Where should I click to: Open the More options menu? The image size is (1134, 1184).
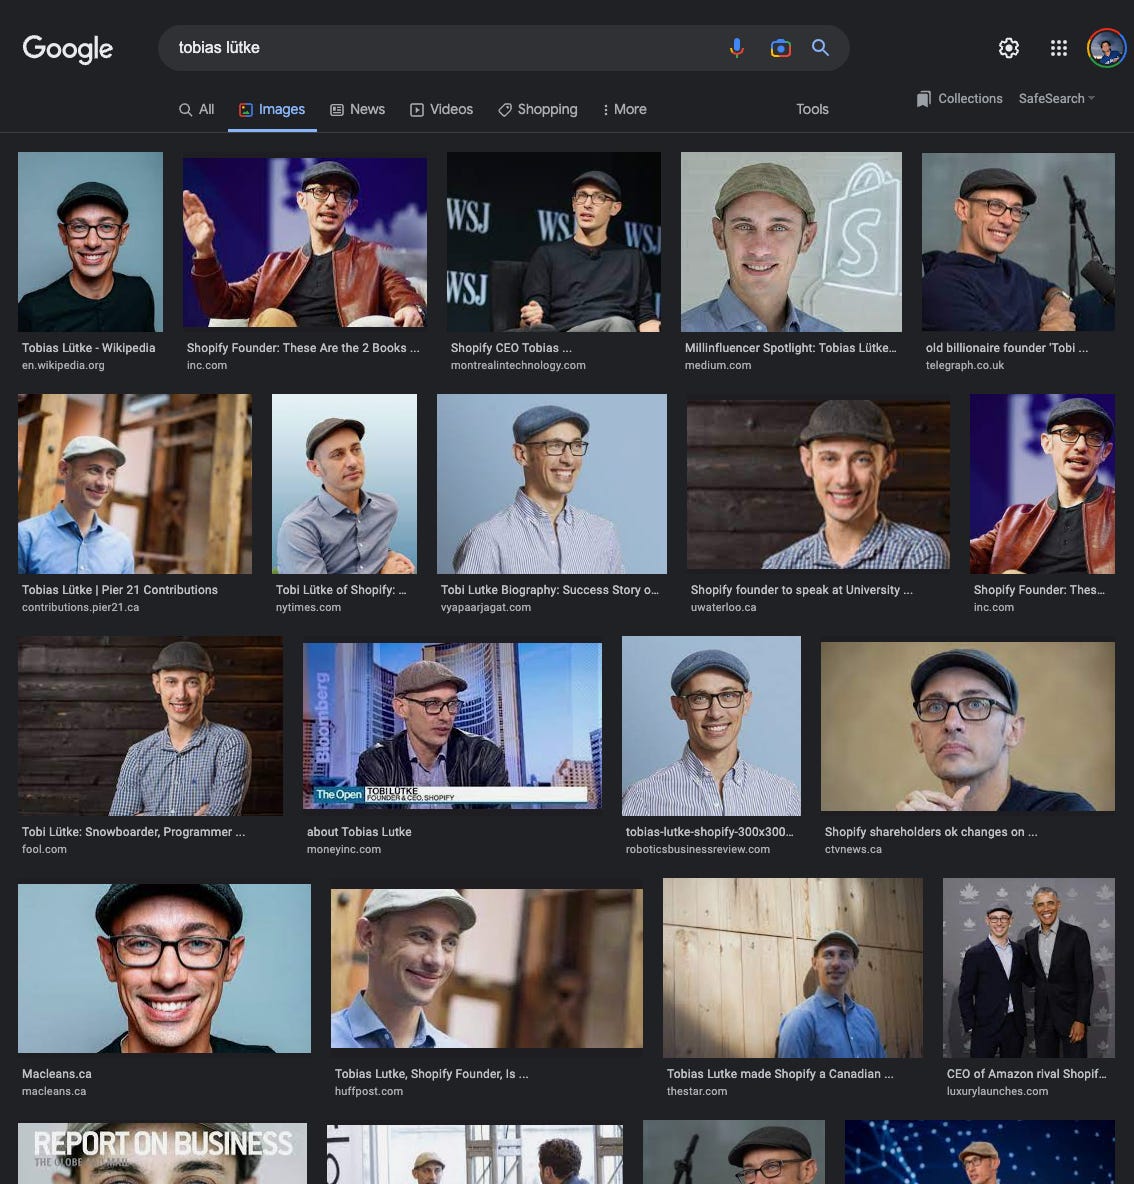(624, 109)
